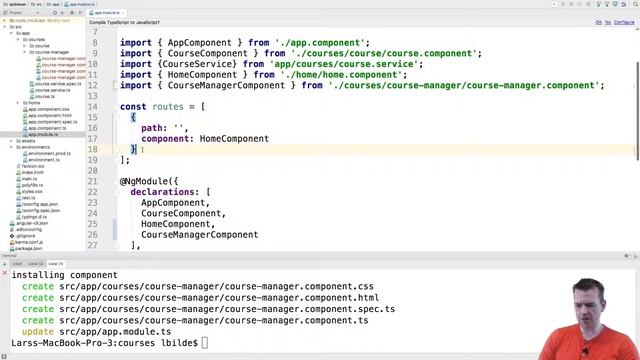Select the app.module.ts editor tab
Image resolution: width=640 pixels, height=360 pixels.
[107, 13]
